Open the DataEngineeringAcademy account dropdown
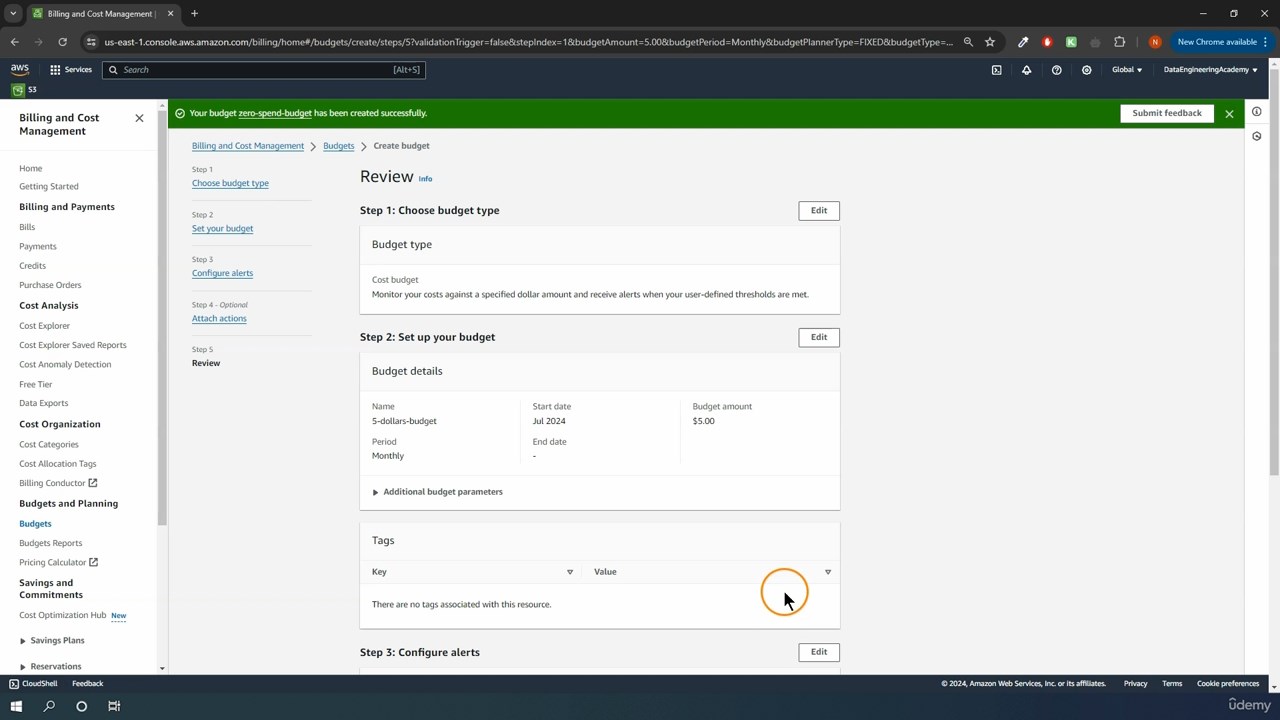 [1210, 70]
